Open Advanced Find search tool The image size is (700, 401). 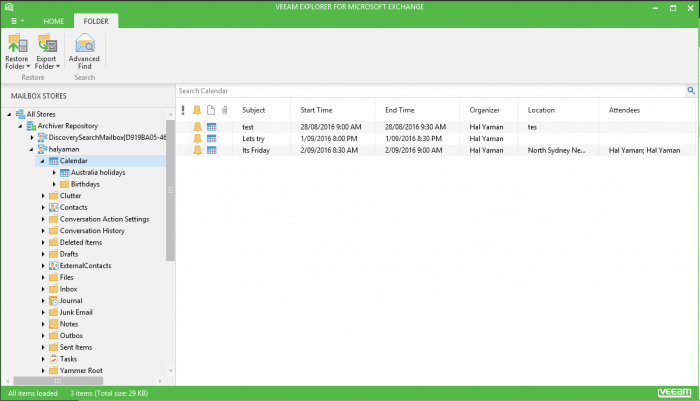tap(84, 51)
